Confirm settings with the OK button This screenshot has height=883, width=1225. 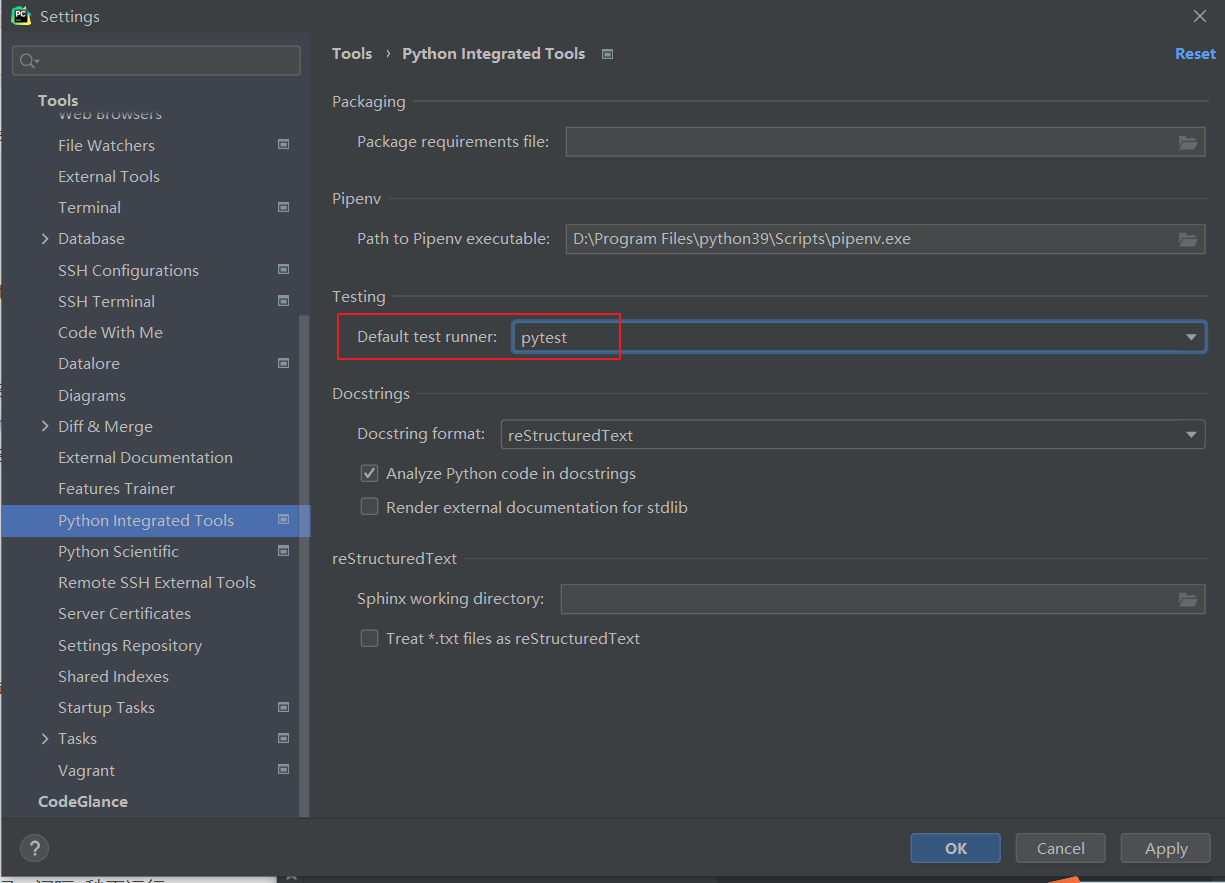point(955,848)
